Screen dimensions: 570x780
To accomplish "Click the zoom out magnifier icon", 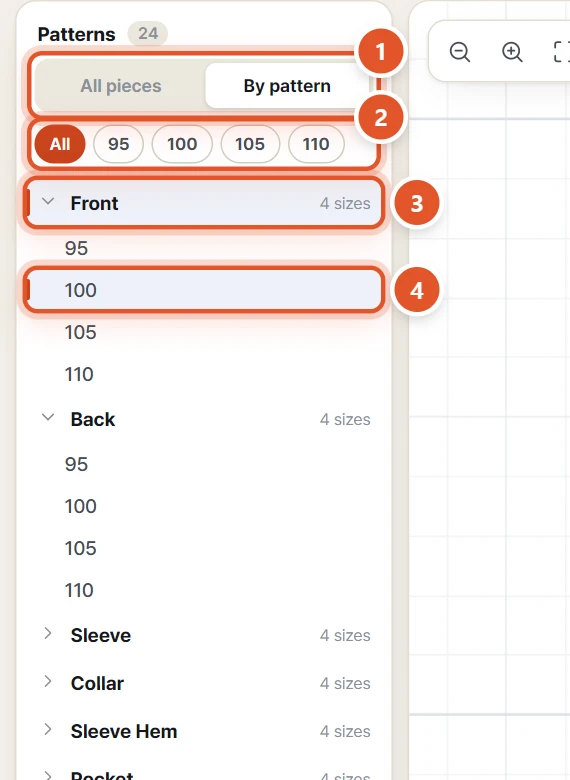I will (460, 52).
